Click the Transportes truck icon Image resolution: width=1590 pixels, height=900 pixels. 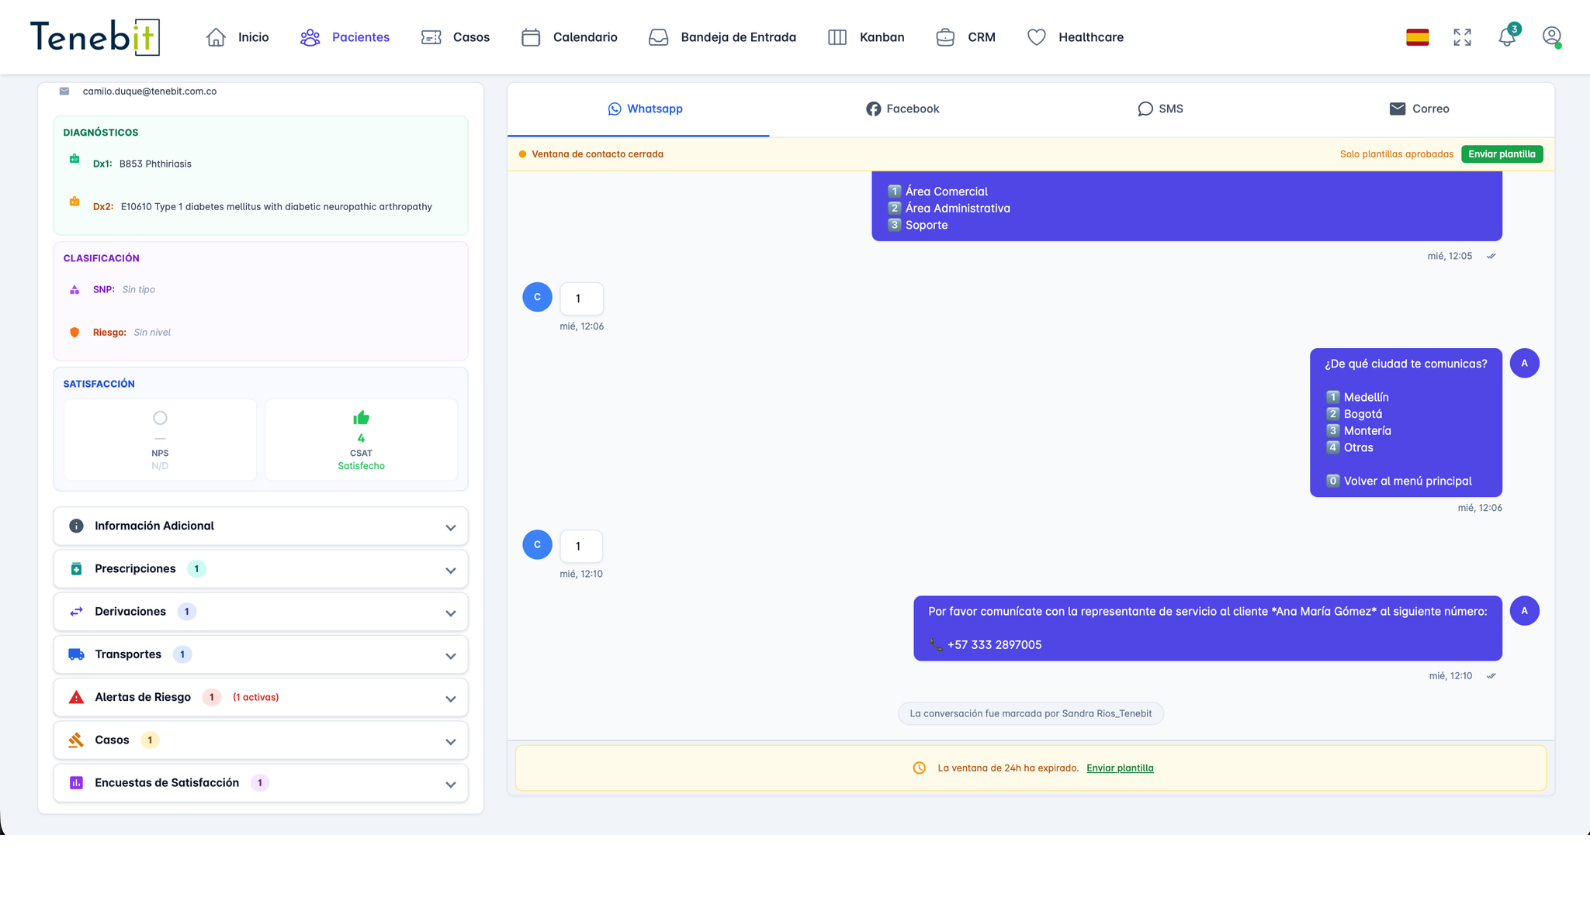(76, 655)
